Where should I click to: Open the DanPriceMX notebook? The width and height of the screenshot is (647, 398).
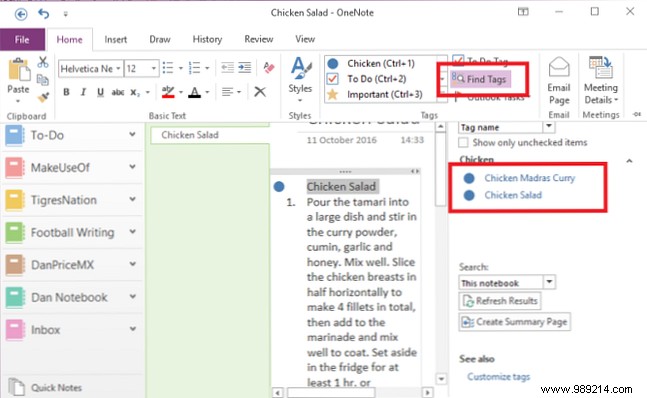point(72,264)
